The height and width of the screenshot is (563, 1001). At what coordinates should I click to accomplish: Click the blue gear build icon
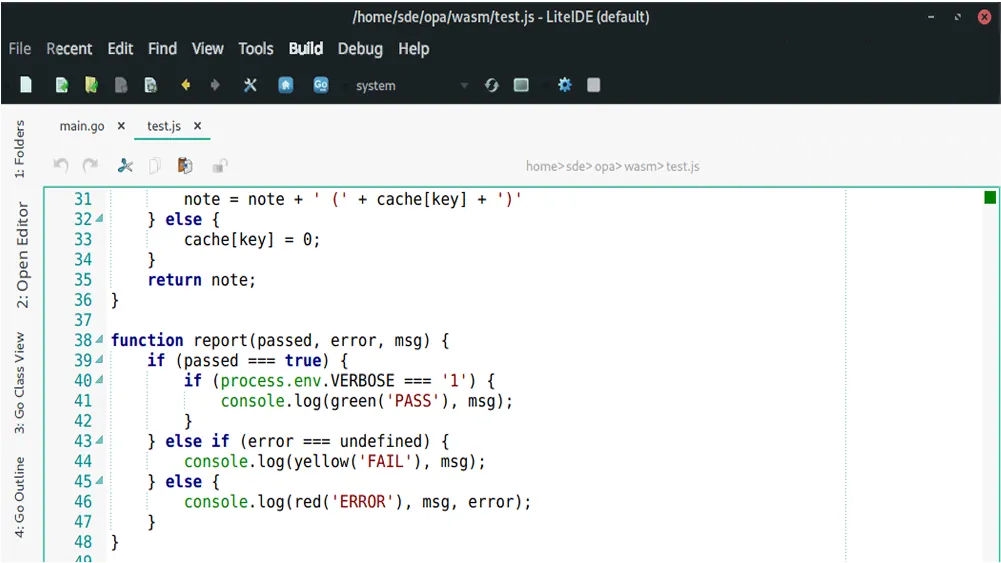click(564, 85)
